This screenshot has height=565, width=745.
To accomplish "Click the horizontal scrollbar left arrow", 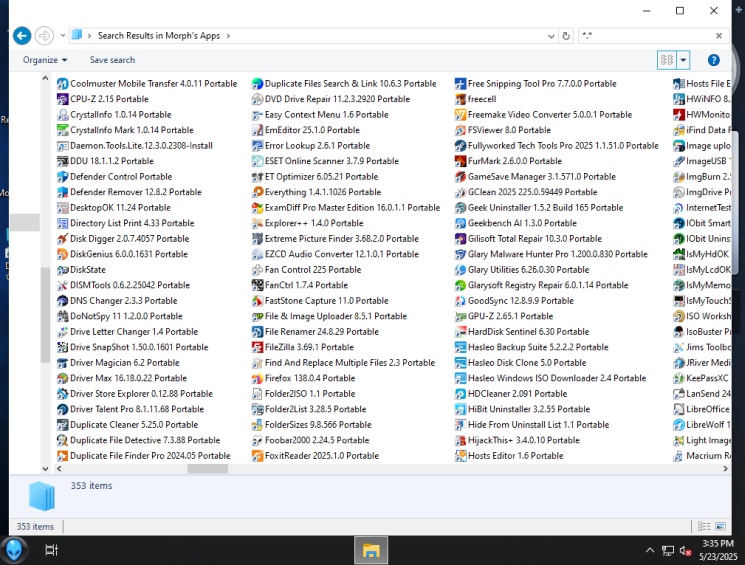I will click(x=59, y=469).
